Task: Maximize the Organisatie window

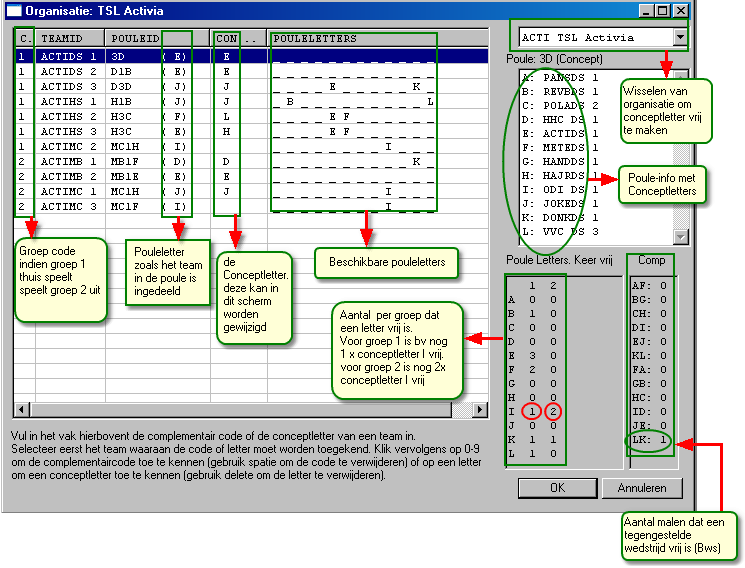Action: pyautogui.click(x=662, y=10)
